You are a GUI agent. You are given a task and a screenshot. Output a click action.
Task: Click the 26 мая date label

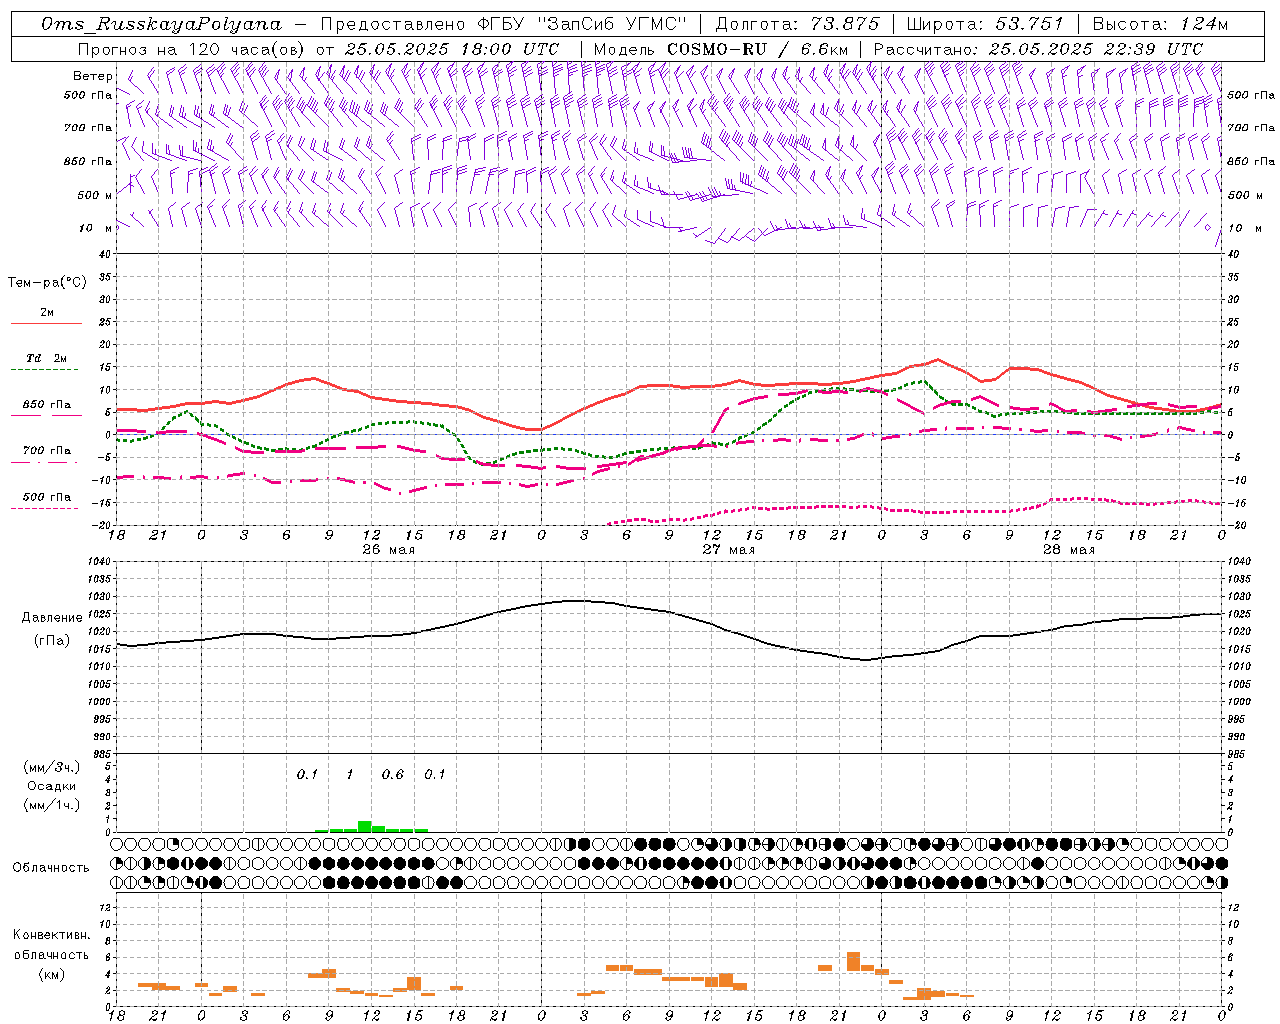coord(388,550)
